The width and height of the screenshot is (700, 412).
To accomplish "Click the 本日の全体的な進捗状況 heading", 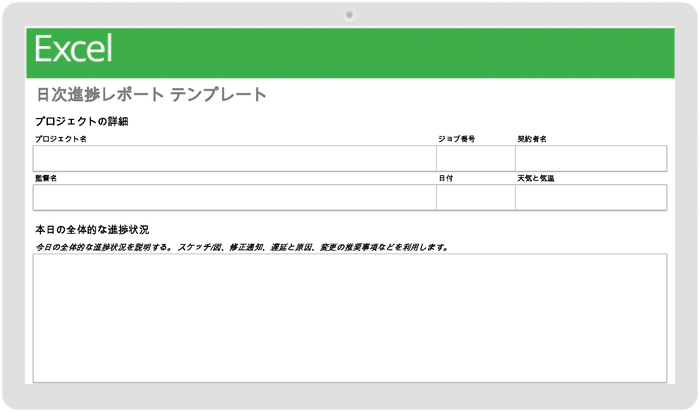I will tap(92, 230).
